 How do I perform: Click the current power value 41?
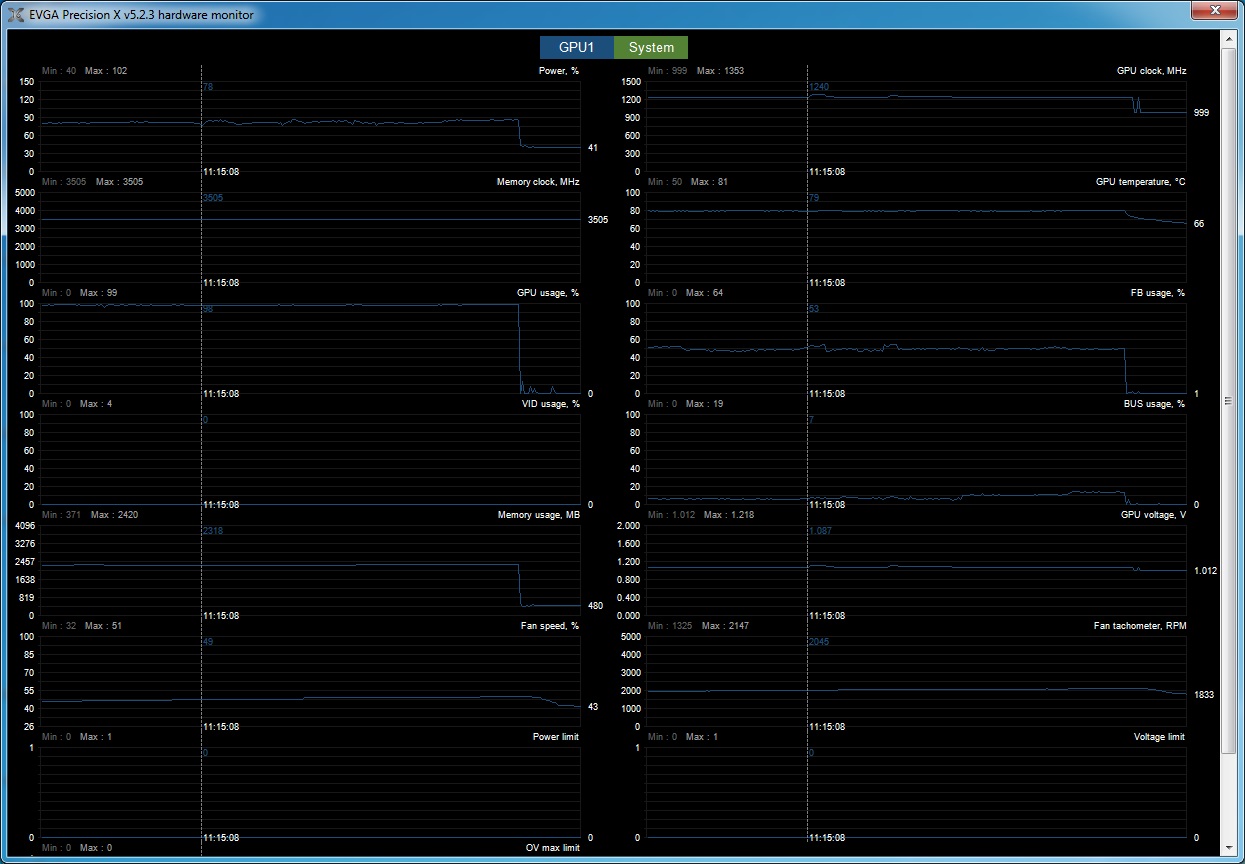pyautogui.click(x=592, y=148)
